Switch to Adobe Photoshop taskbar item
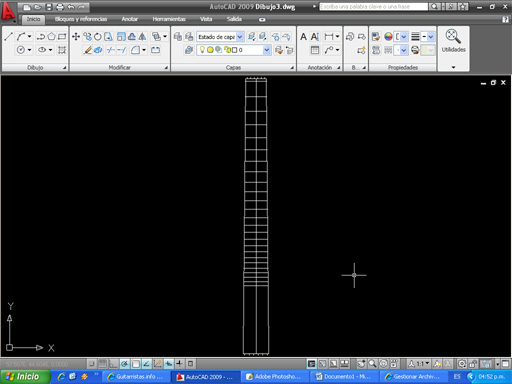512x384 pixels. pos(274,377)
